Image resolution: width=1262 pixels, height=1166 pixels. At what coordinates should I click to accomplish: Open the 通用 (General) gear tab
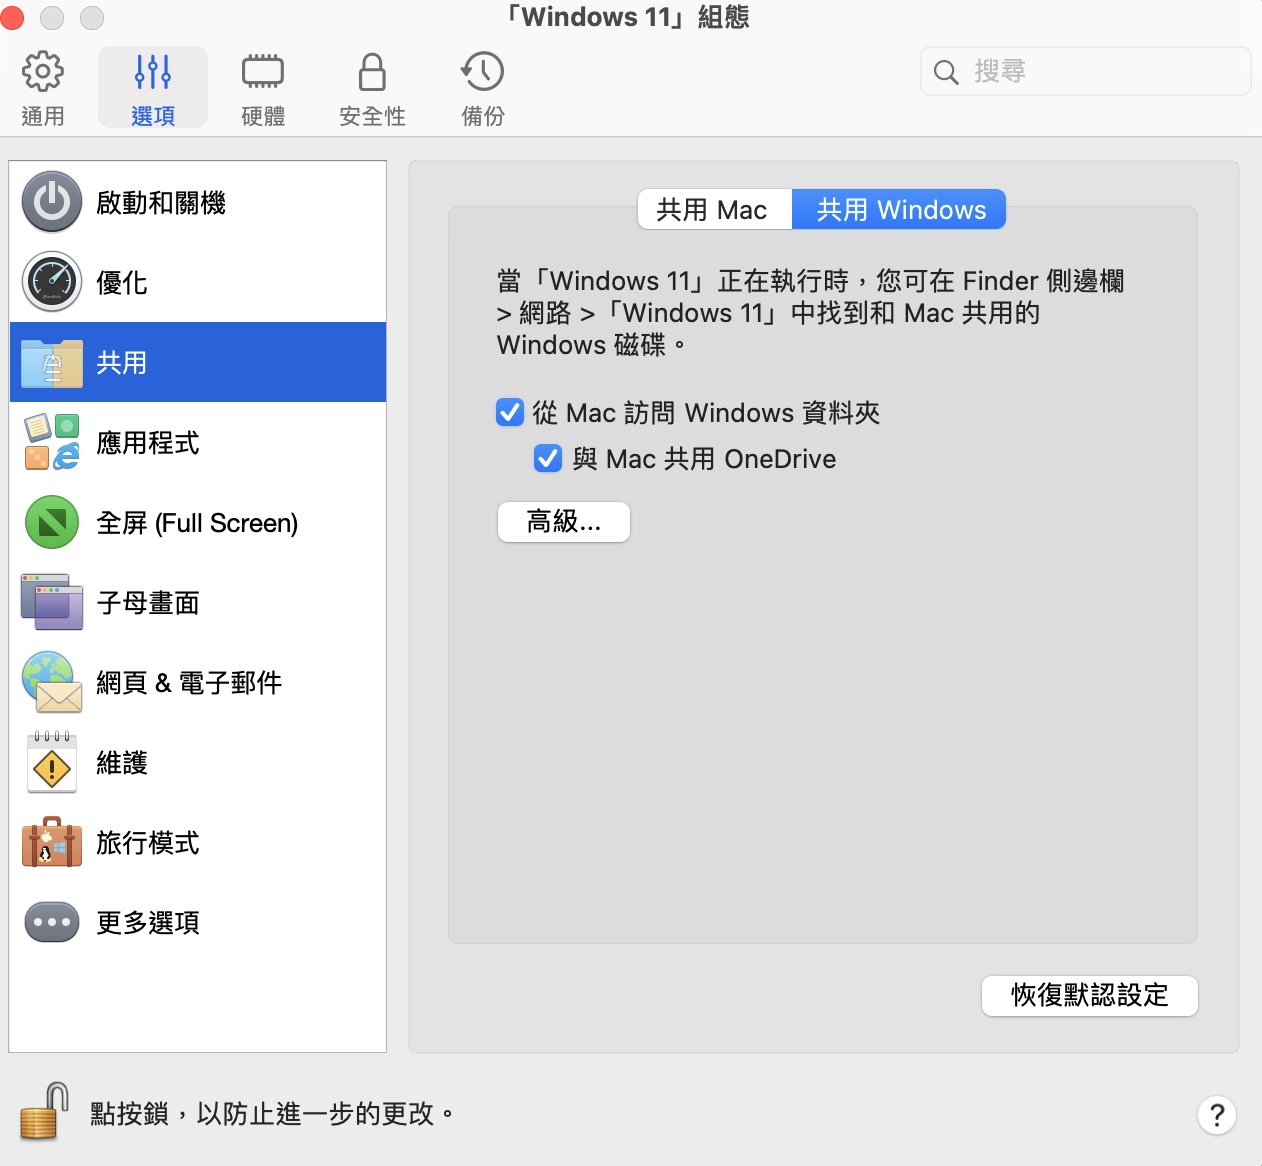(43, 88)
